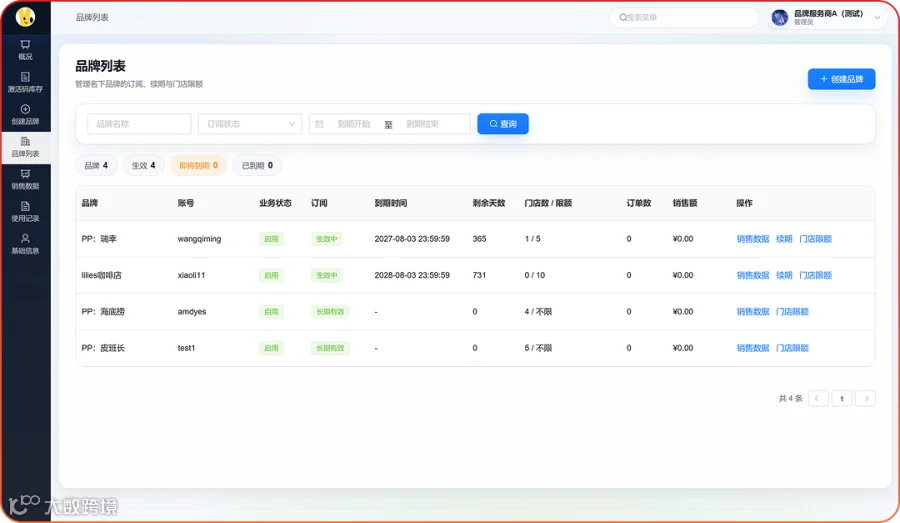Click 门店限额 for lilies咖啡店
Viewport: 900px width, 523px height.
[816, 276]
